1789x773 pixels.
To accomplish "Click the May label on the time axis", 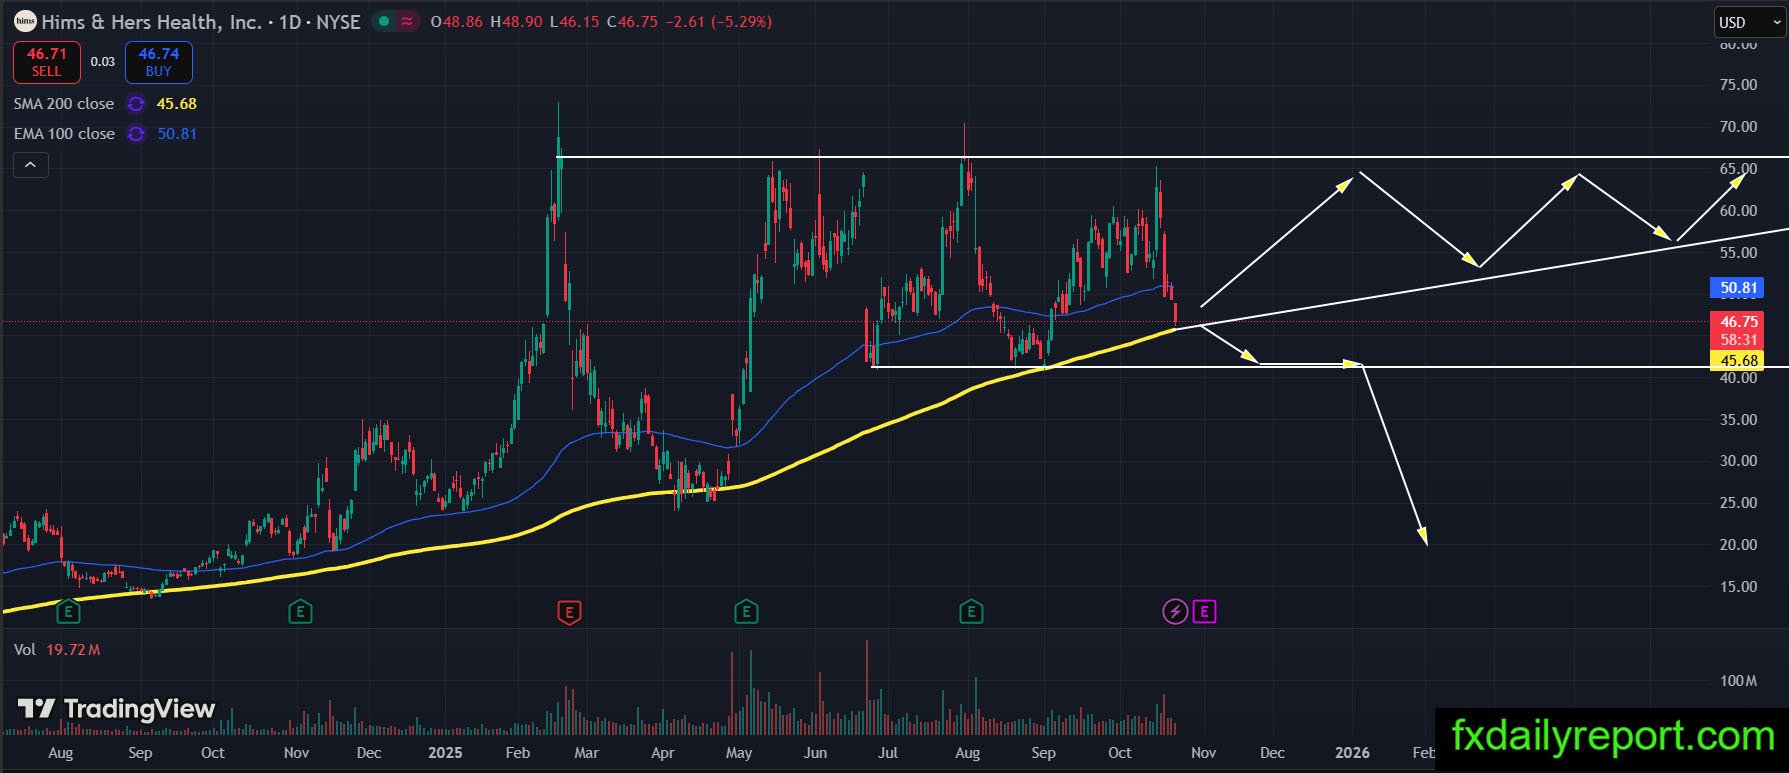I will coord(739,753).
